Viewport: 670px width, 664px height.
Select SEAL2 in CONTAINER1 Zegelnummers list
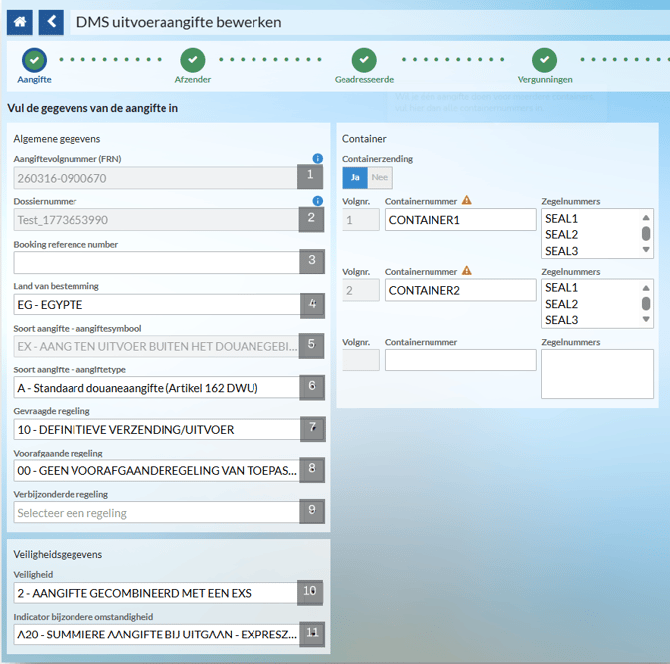561,235
